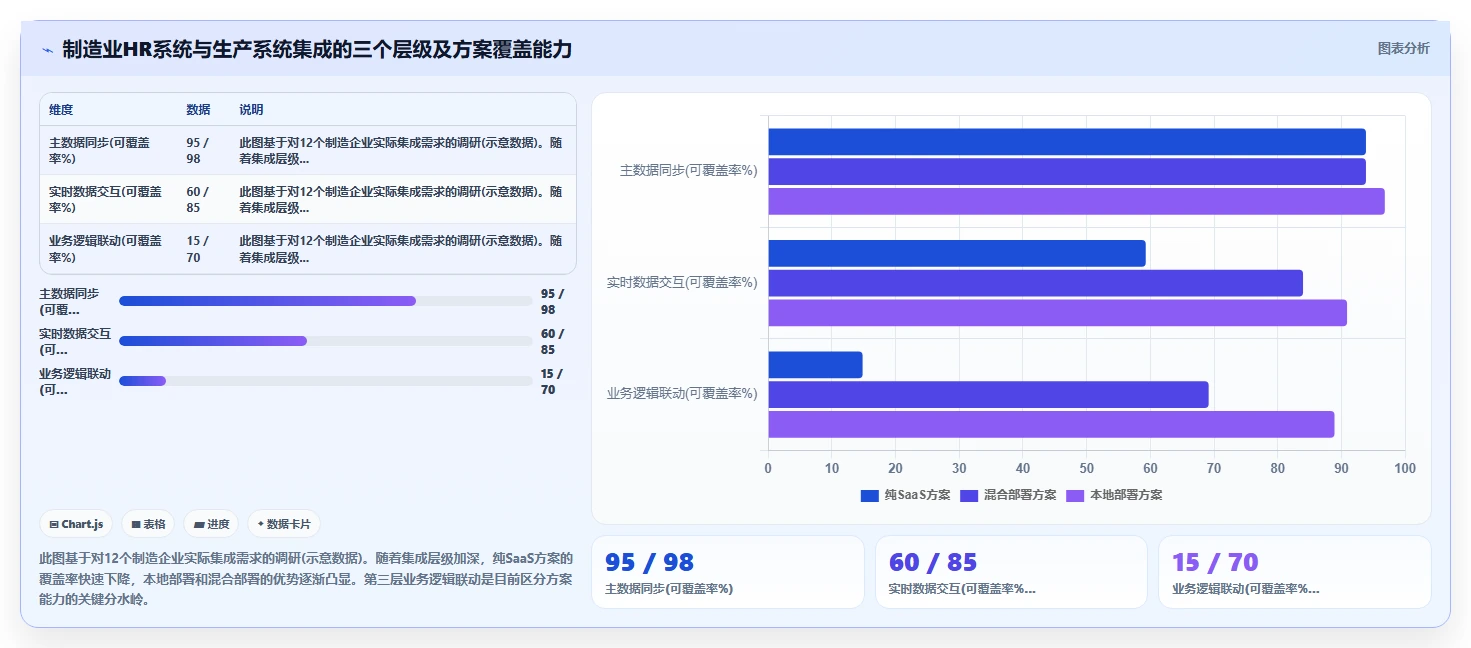Image resolution: width=1471 pixels, height=648 pixels.
Task: Open the 60 / 85 stat card
Action: pos(1011,572)
